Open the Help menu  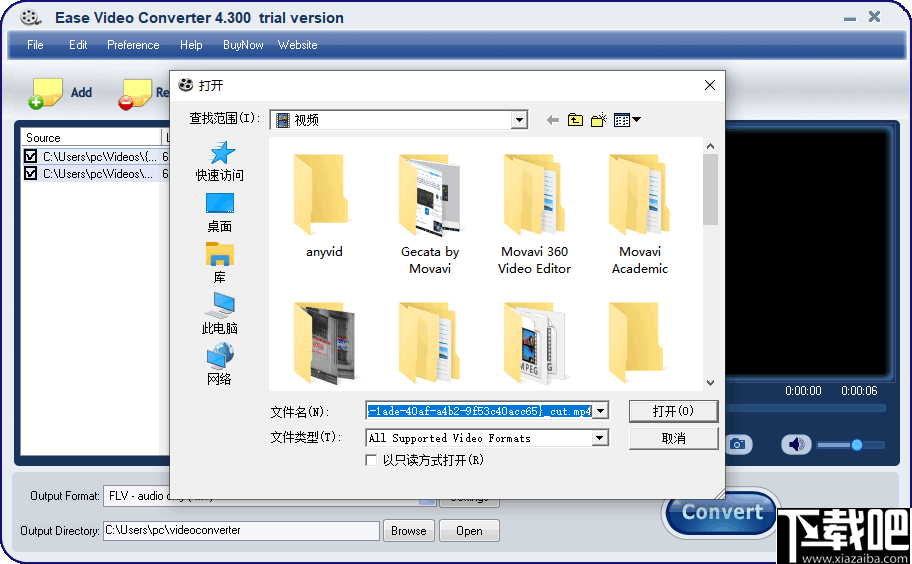[x=191, y=45]
